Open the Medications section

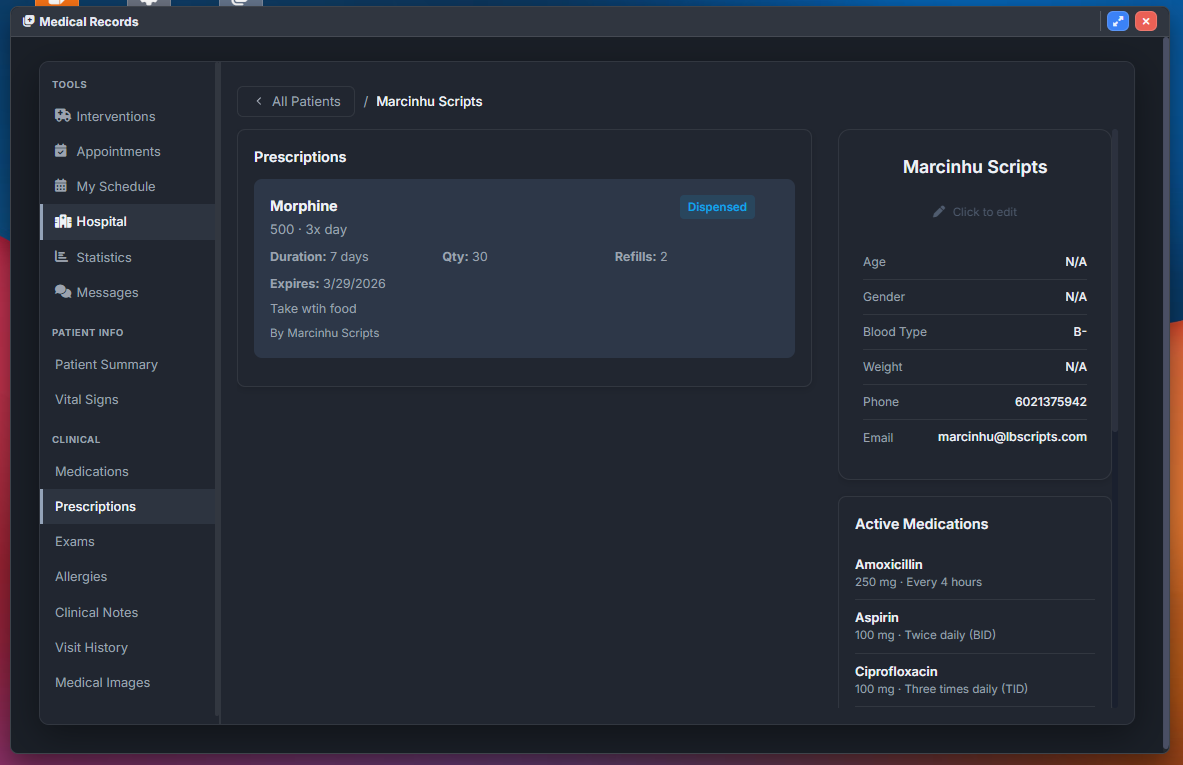point(128,472)
